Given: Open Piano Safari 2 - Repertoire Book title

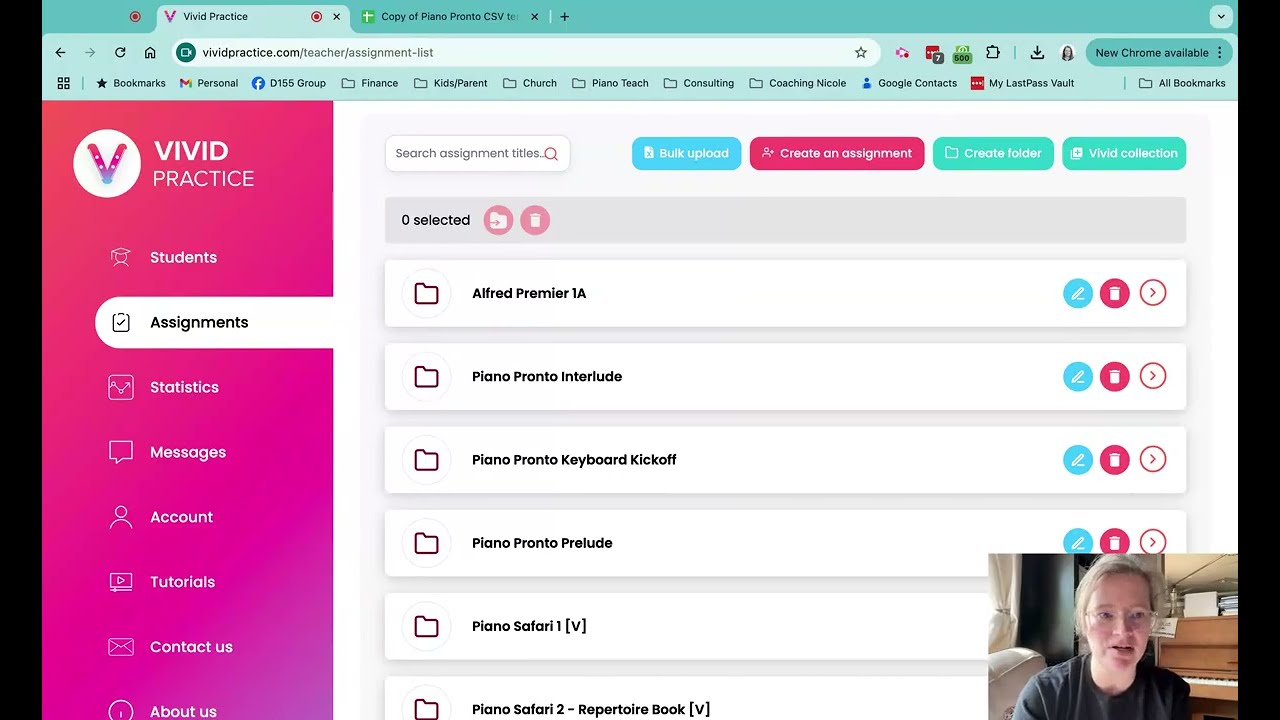Looking at the screenshot, I should click(591, 709).
